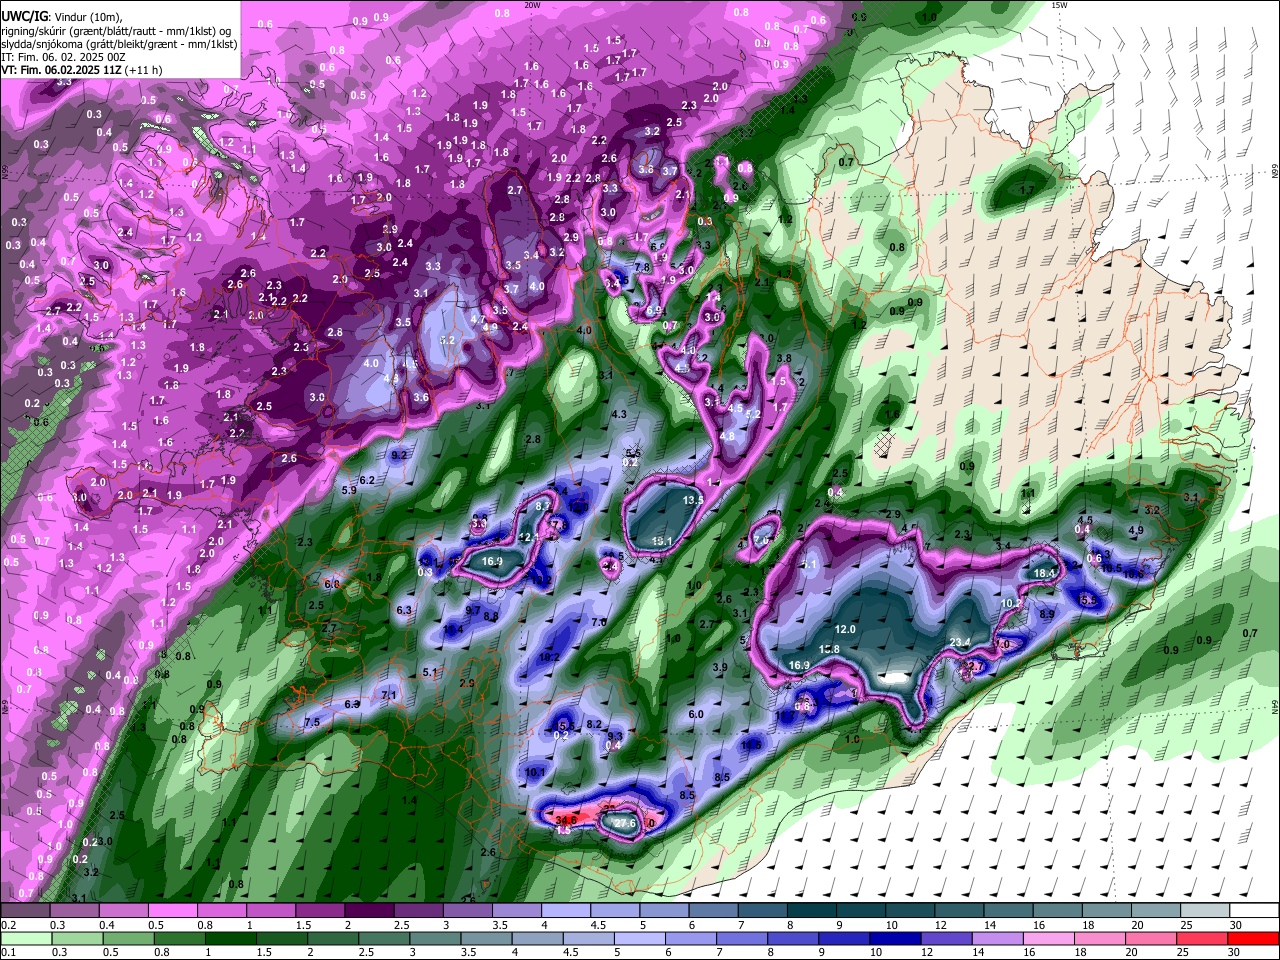The width and height of the screenshot is (1280, 960).
Task: Click the bright pink 0.5 swatch on the snow scale
Action: 172,911
